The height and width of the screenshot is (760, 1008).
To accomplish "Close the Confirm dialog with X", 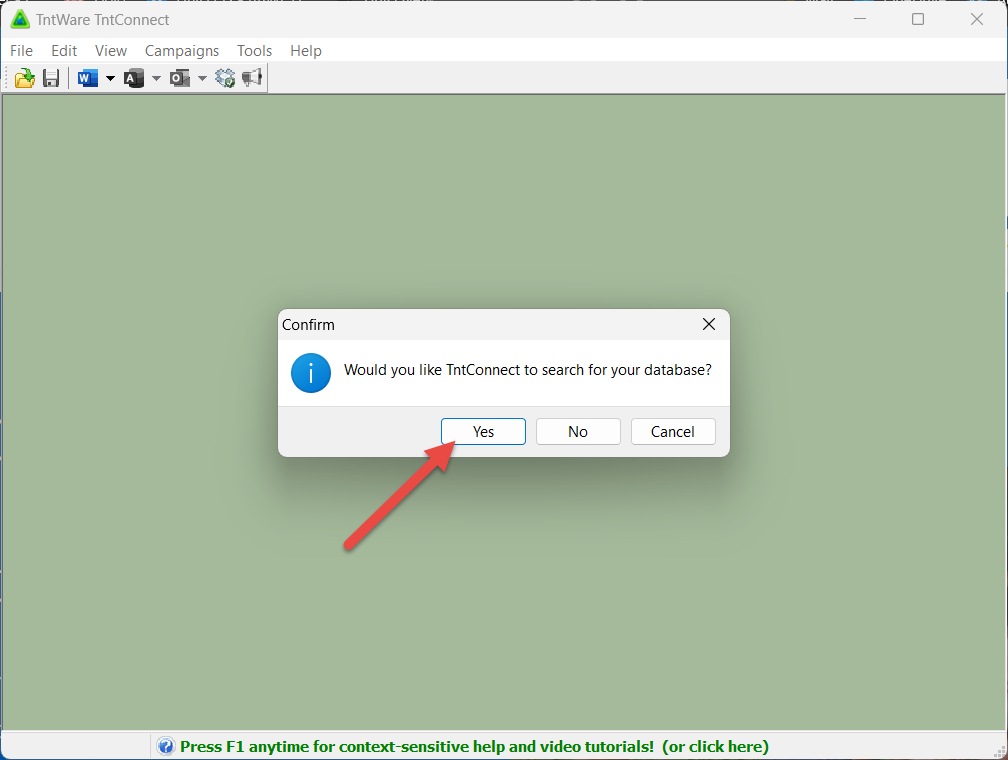I will [708, 324].
